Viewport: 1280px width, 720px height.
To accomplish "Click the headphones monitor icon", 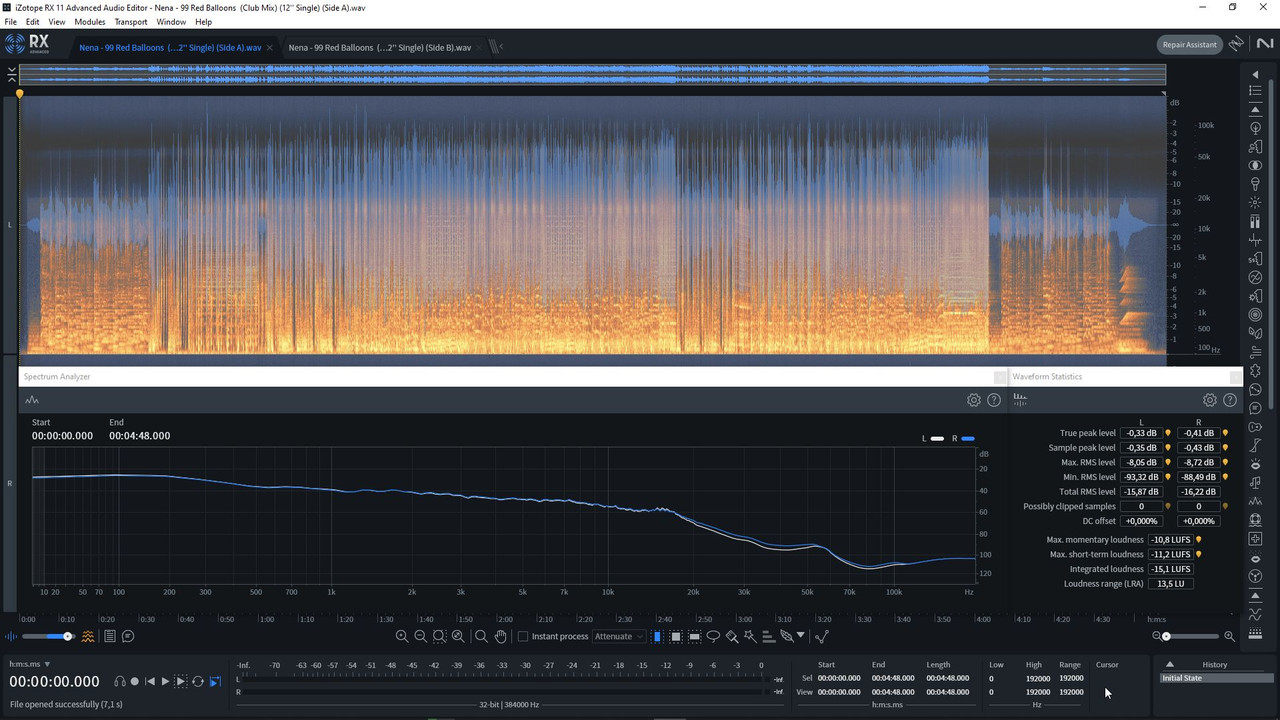I will pyautogui.click(x=120, y=681).
